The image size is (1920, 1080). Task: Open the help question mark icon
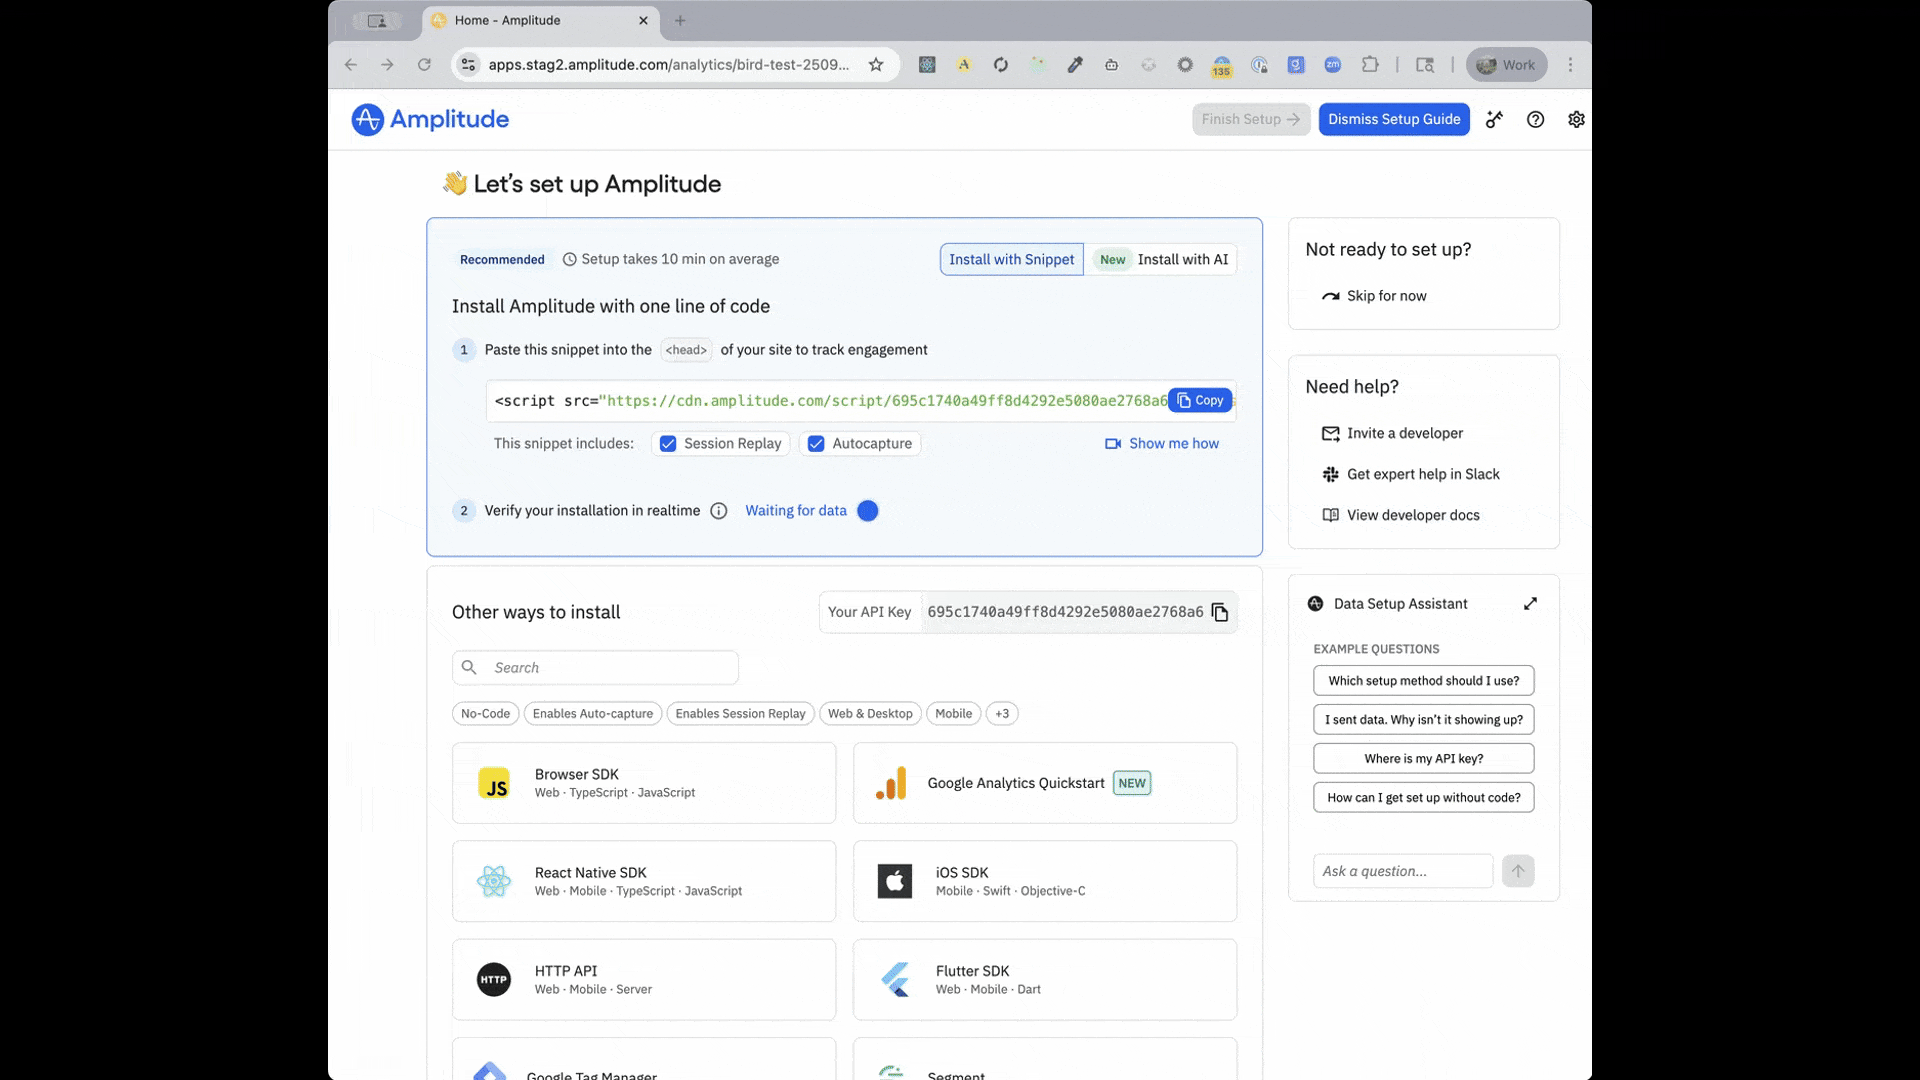coord(1535,119)
